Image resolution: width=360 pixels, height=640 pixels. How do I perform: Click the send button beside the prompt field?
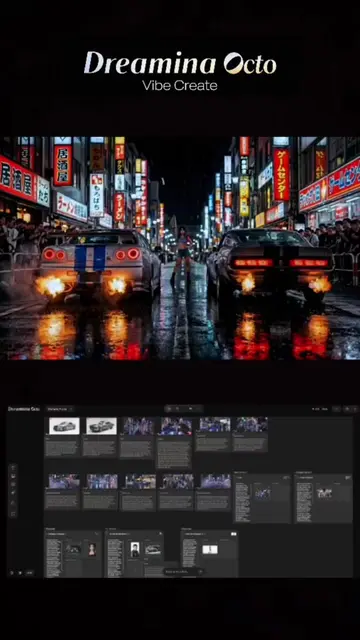tap(200, 572)
